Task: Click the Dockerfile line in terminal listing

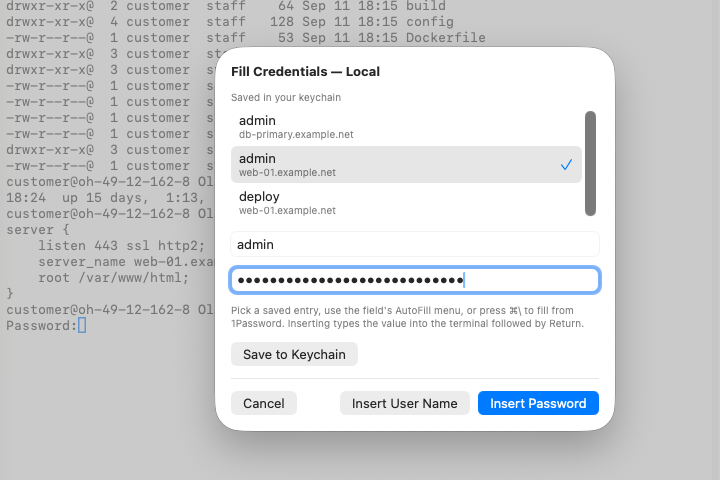Action: 246,38
